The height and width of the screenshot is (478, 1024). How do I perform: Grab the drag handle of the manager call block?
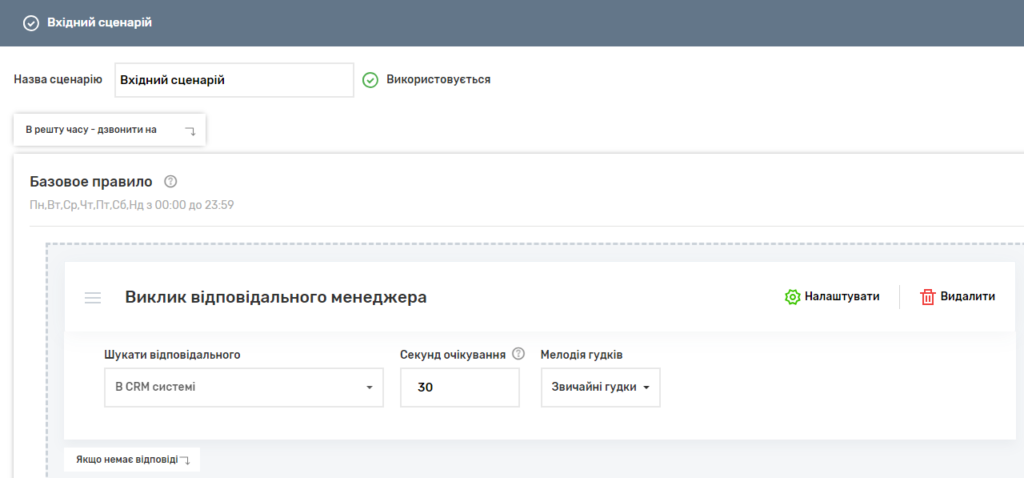[x=93, y=297]
